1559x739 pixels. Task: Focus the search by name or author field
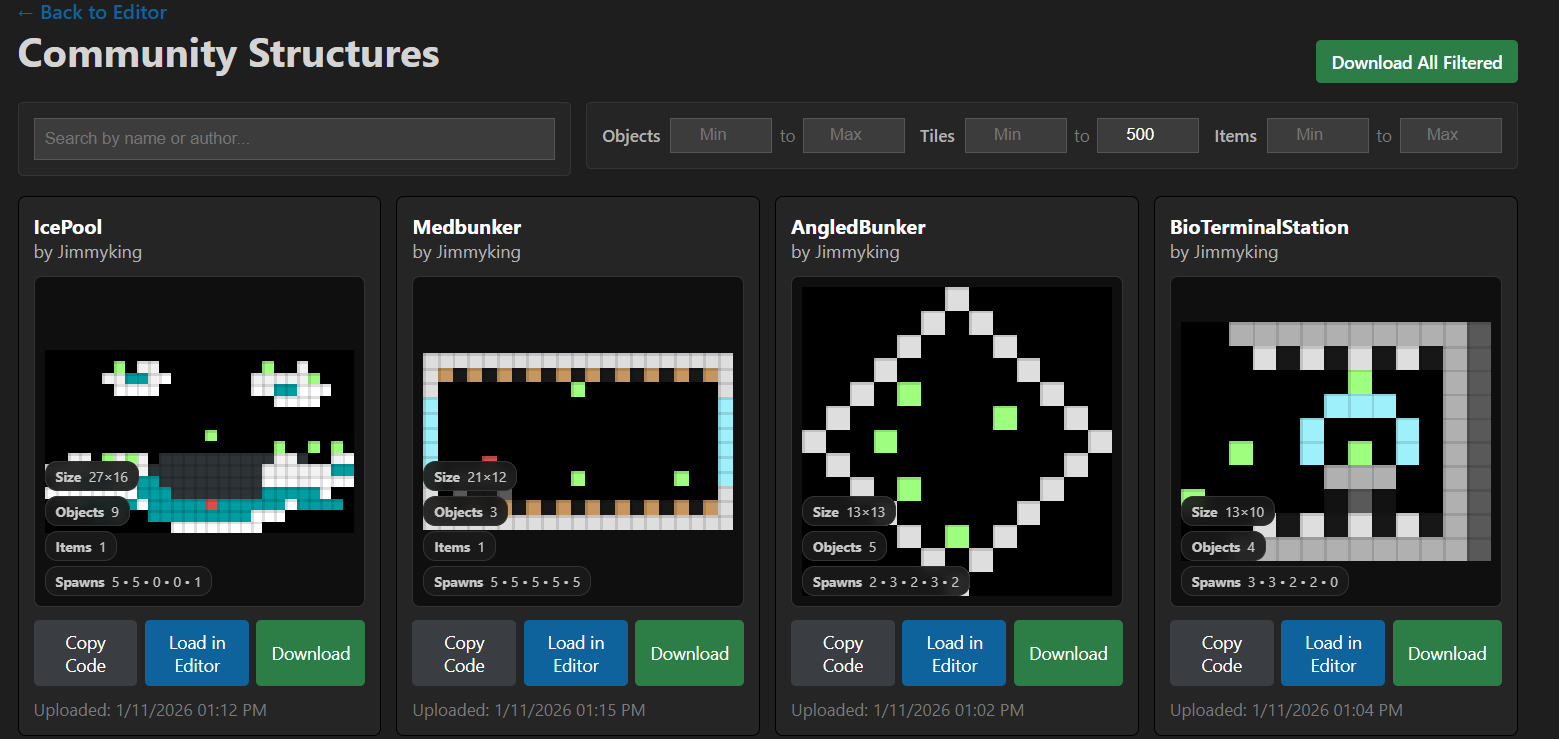pyautogui.click(x=294, y=139)
